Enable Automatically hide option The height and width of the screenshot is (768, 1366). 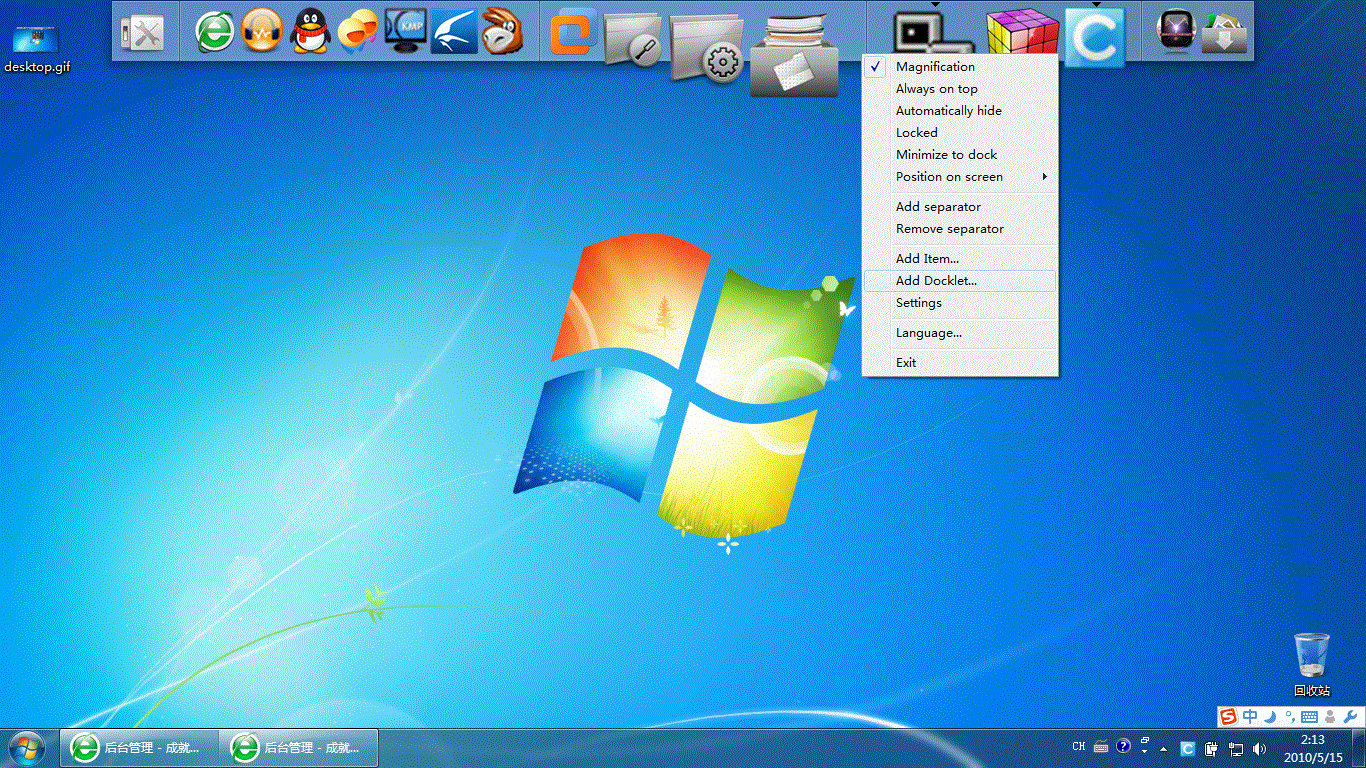pos(960,111)
